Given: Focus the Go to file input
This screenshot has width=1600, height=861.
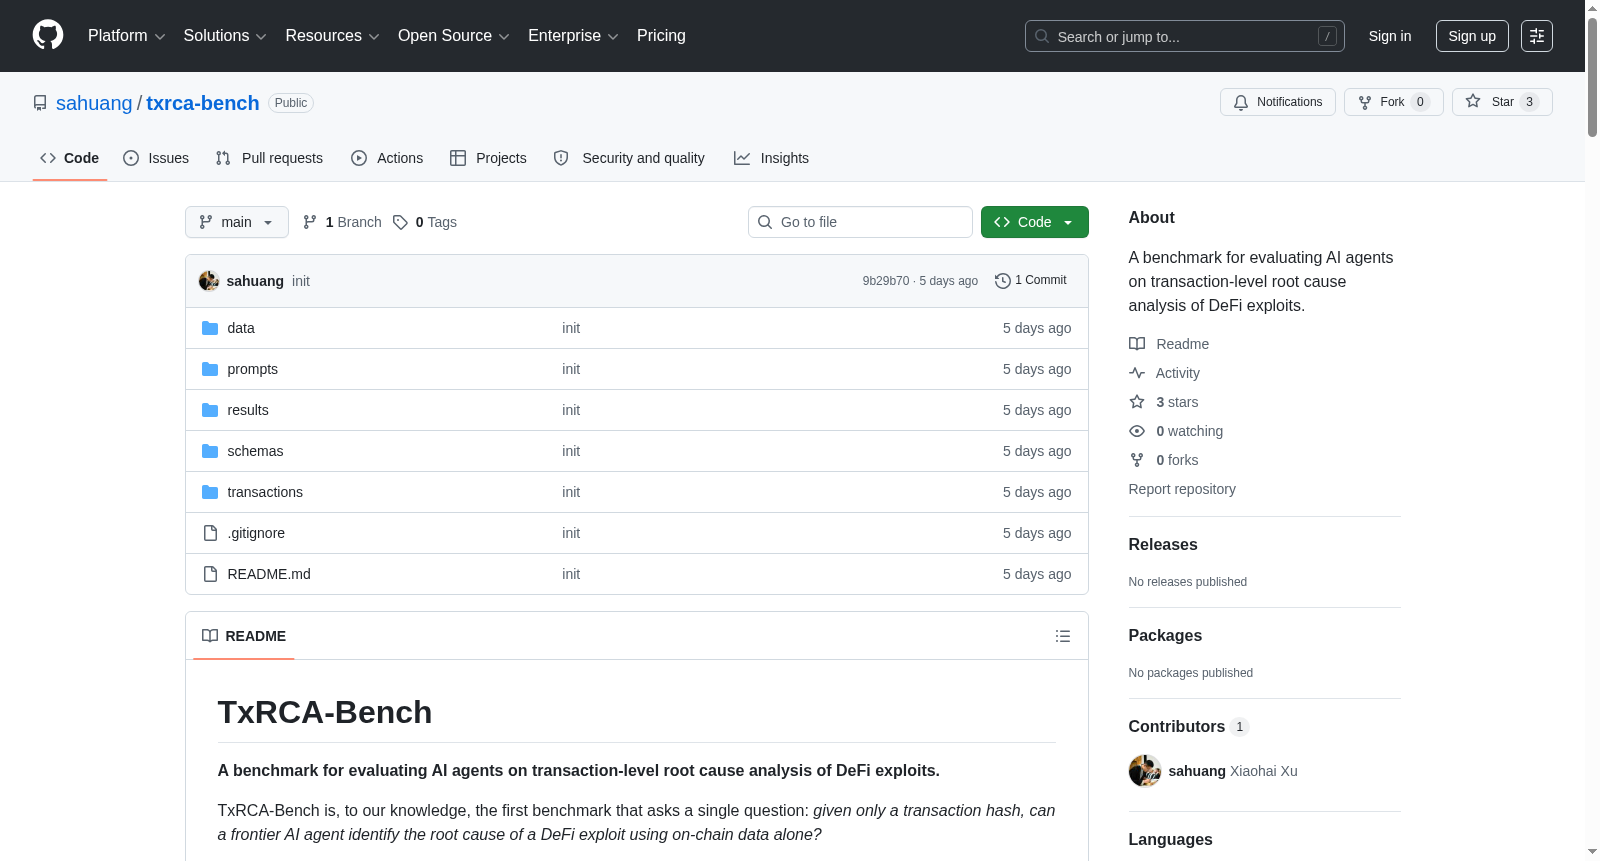Looking at the screenshot, I should [860, 222].
